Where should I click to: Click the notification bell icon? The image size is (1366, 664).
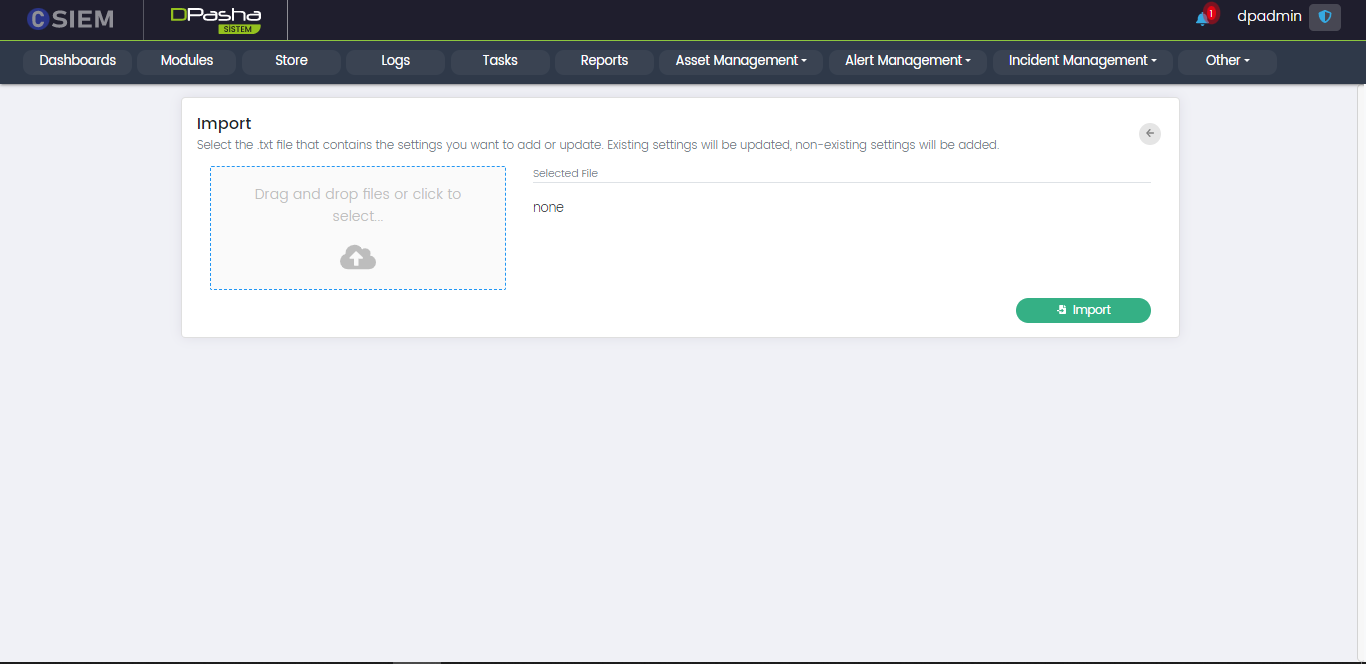pyautogui.click(x=1201, y=19)
